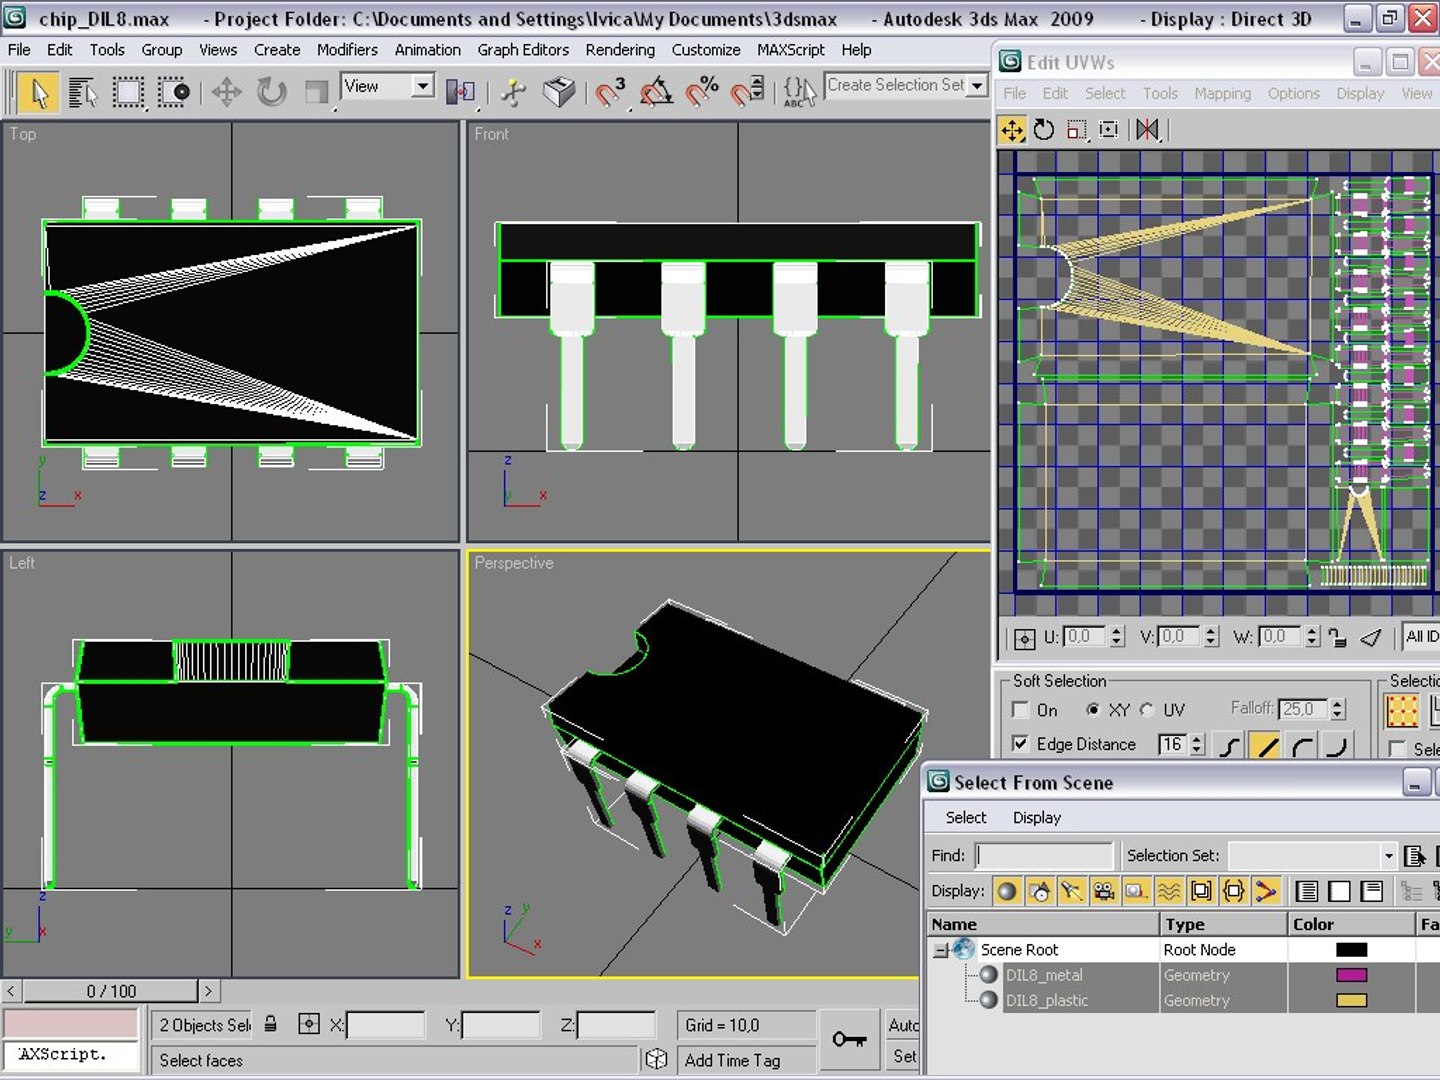Screen dimensions: 1440x1080
Task: Select the Move tool in Edit UVWs
Action: point(1012,130)
